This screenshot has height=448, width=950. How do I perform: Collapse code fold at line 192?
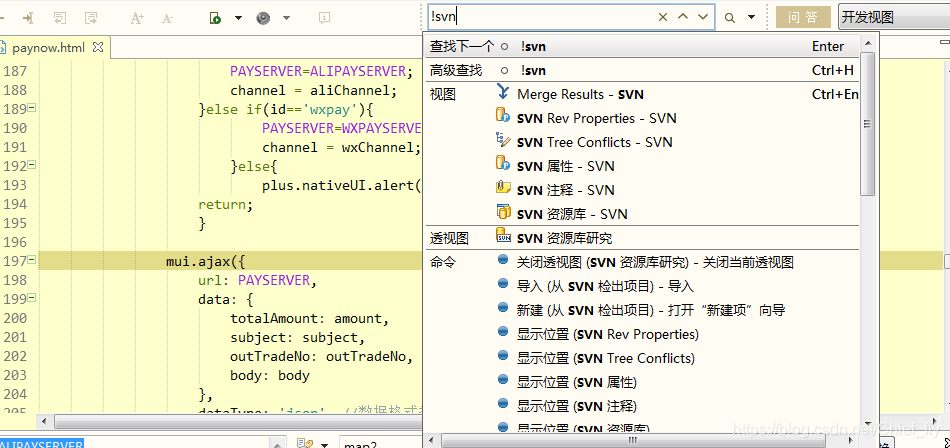click(32, 164)
